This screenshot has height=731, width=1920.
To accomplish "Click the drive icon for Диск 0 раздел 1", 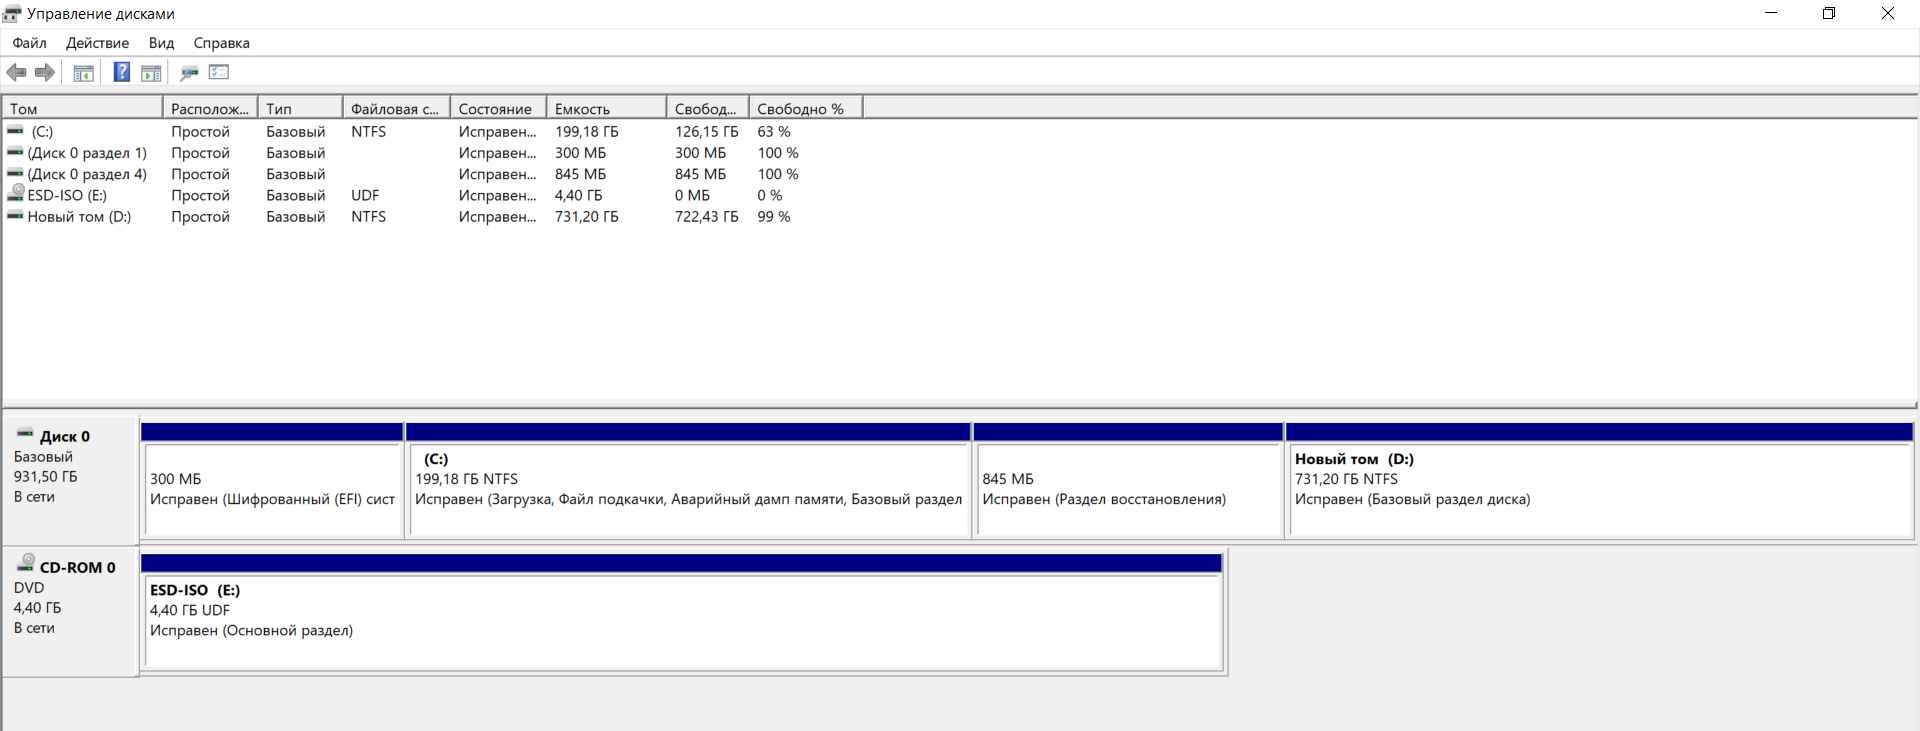I will click(15, 152).
